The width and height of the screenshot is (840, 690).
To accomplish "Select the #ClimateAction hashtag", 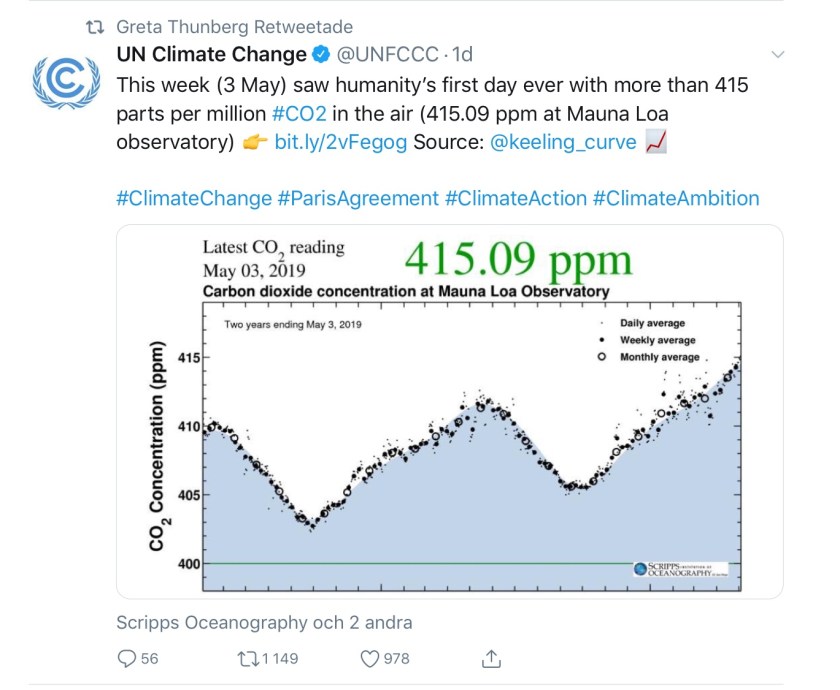I will point(516,198).
